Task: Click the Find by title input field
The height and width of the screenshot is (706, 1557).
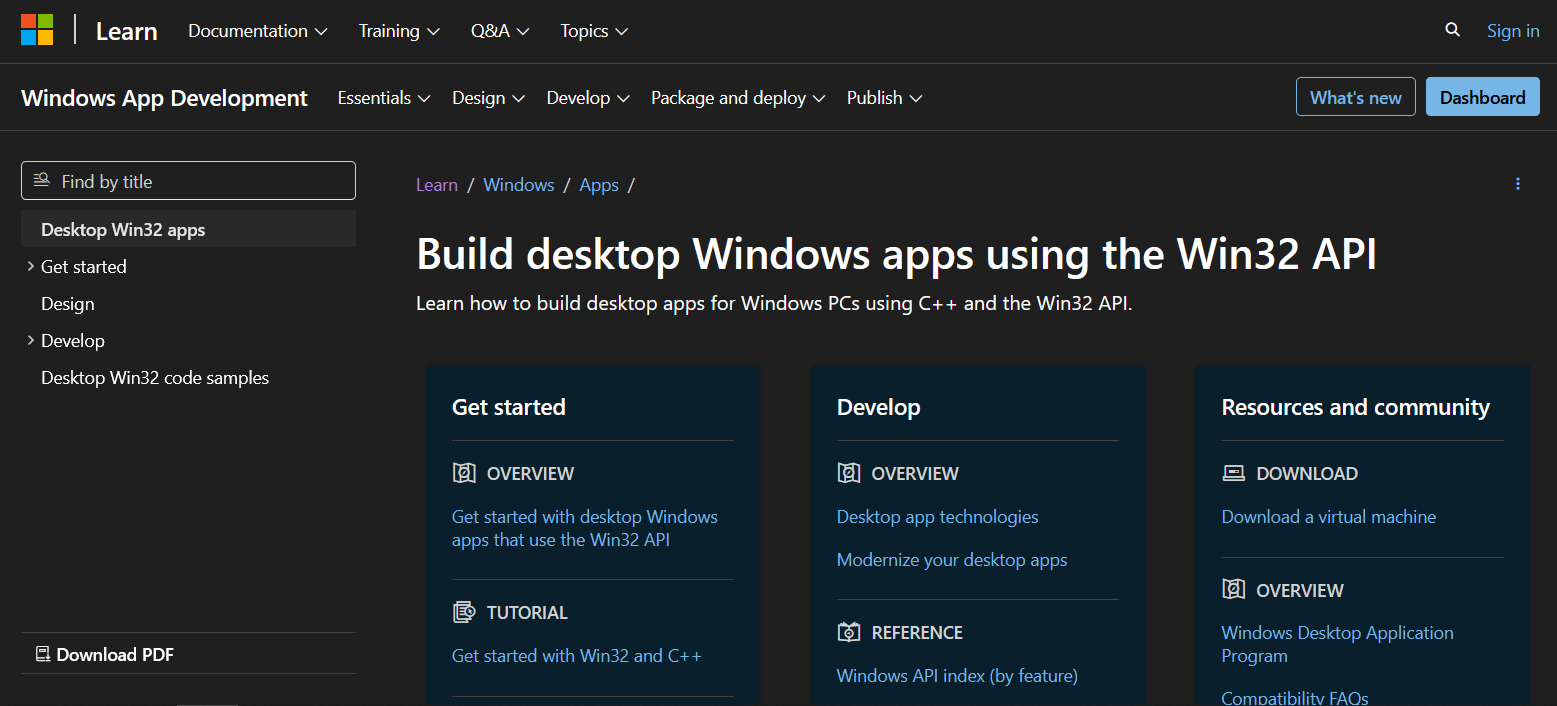Action: point(200,181)
